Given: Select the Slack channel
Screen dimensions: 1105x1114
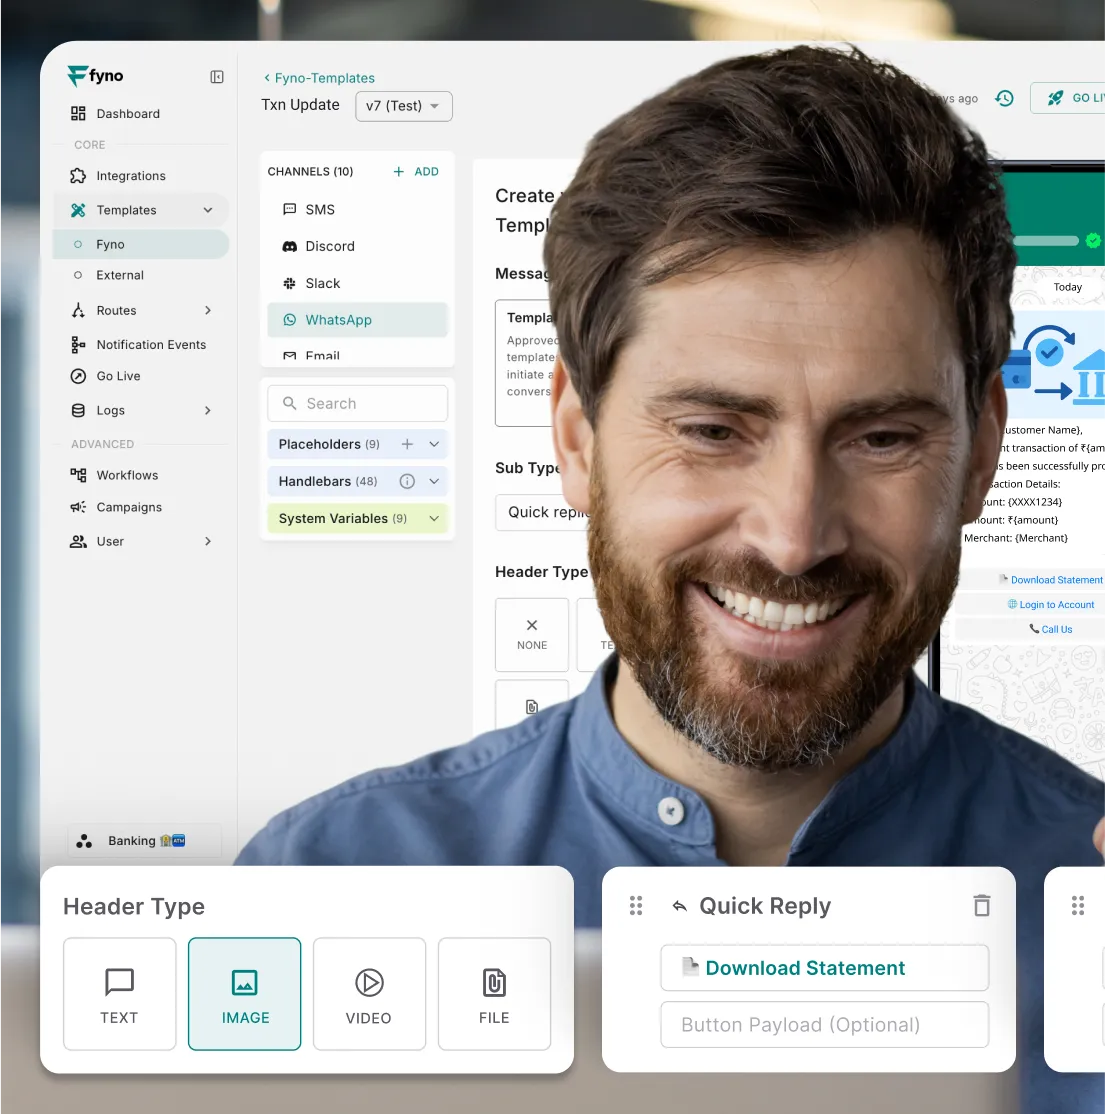Looking at the screenshot, I should 357,283.
